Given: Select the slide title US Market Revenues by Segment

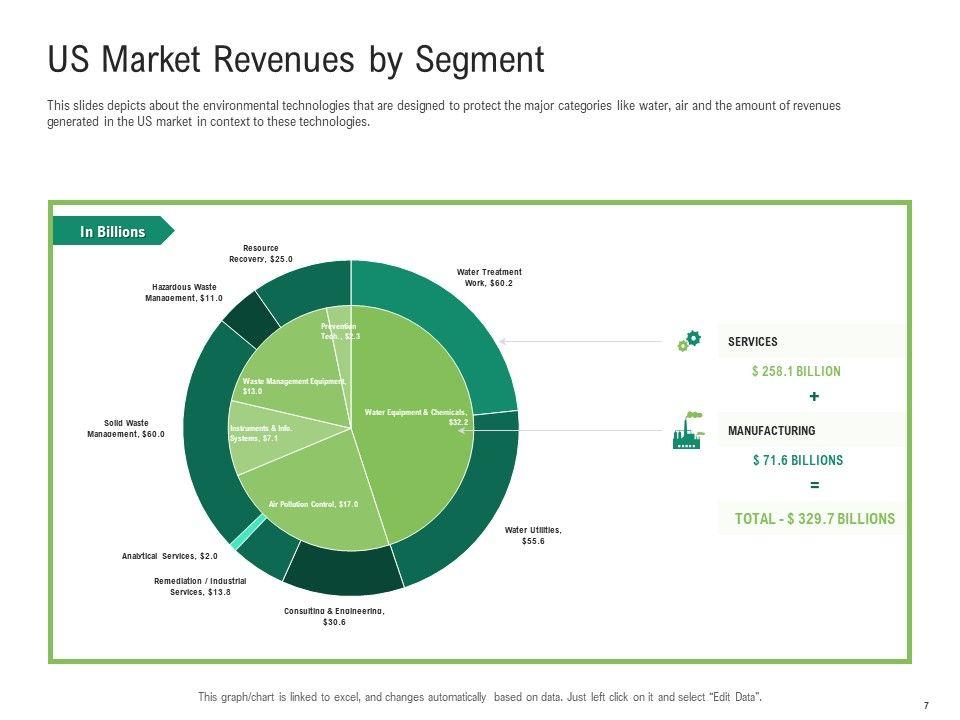Looking at the screenshot, I should click(296, 60).
